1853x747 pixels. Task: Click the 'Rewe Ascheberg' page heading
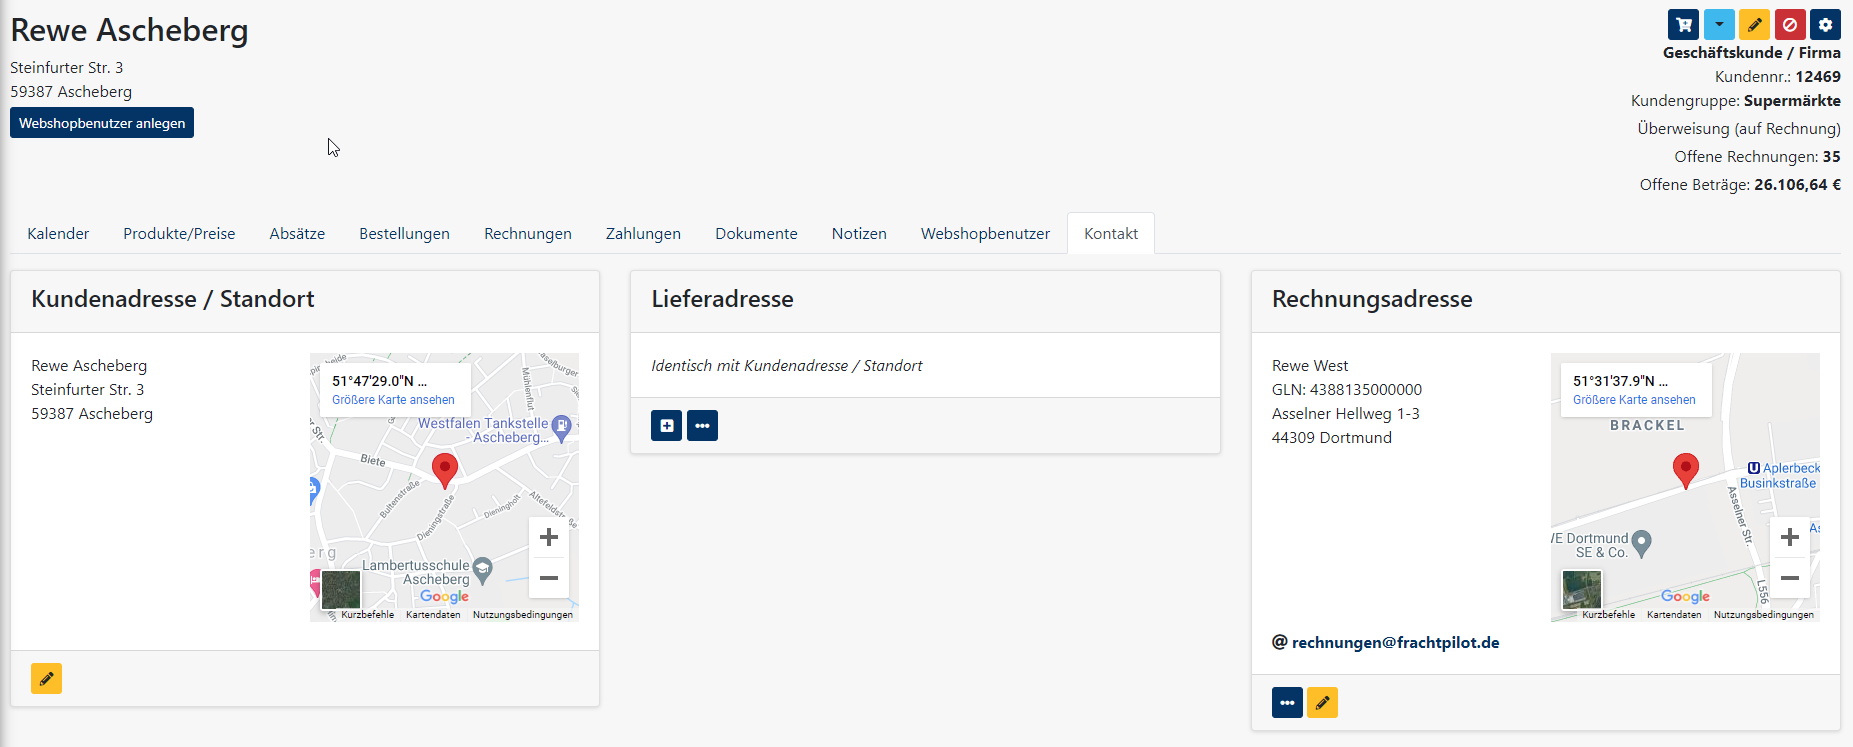[129, 30]
